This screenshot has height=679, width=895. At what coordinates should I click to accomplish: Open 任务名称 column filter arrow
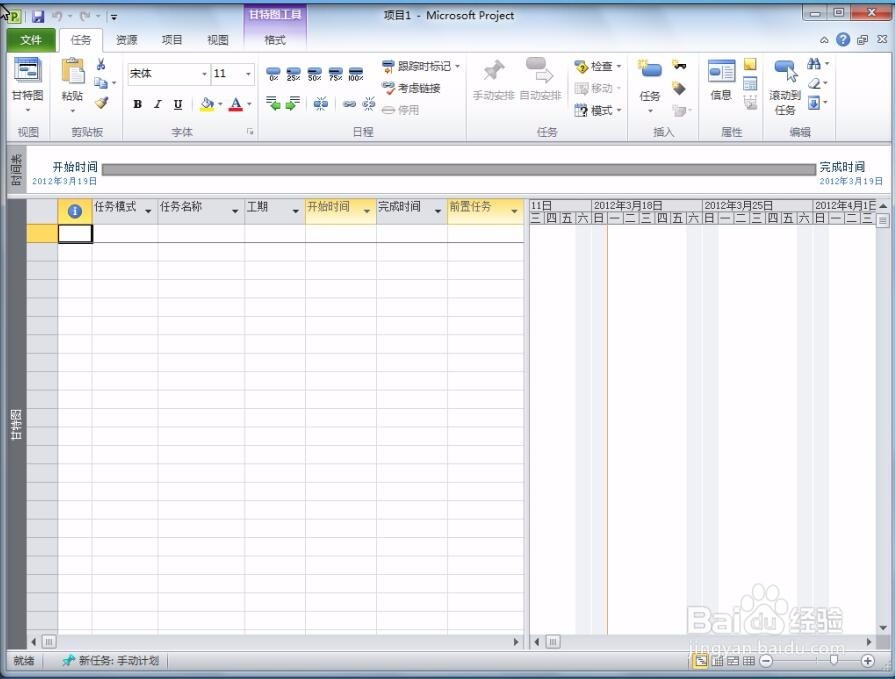pyautogui.click(x=235, y=211)
